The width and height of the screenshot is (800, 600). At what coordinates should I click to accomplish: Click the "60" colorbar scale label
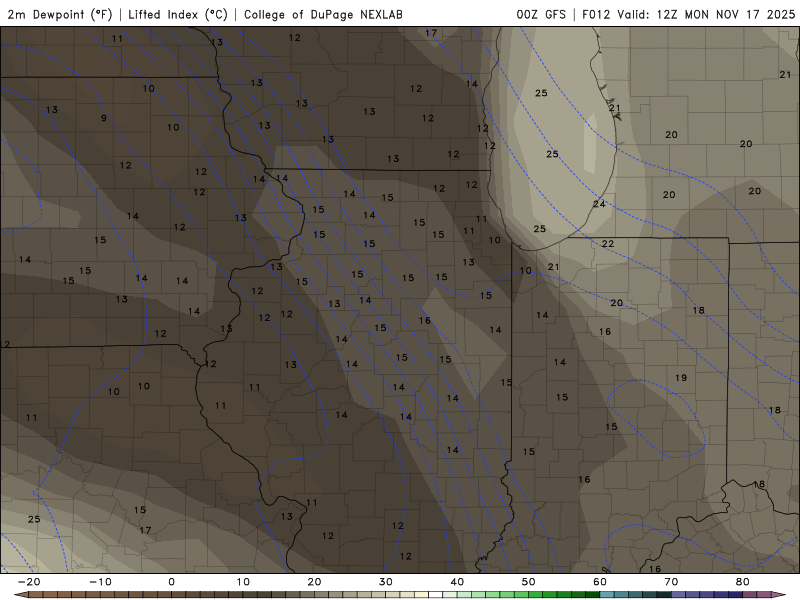pyautogui.click(x=600, y=582)
